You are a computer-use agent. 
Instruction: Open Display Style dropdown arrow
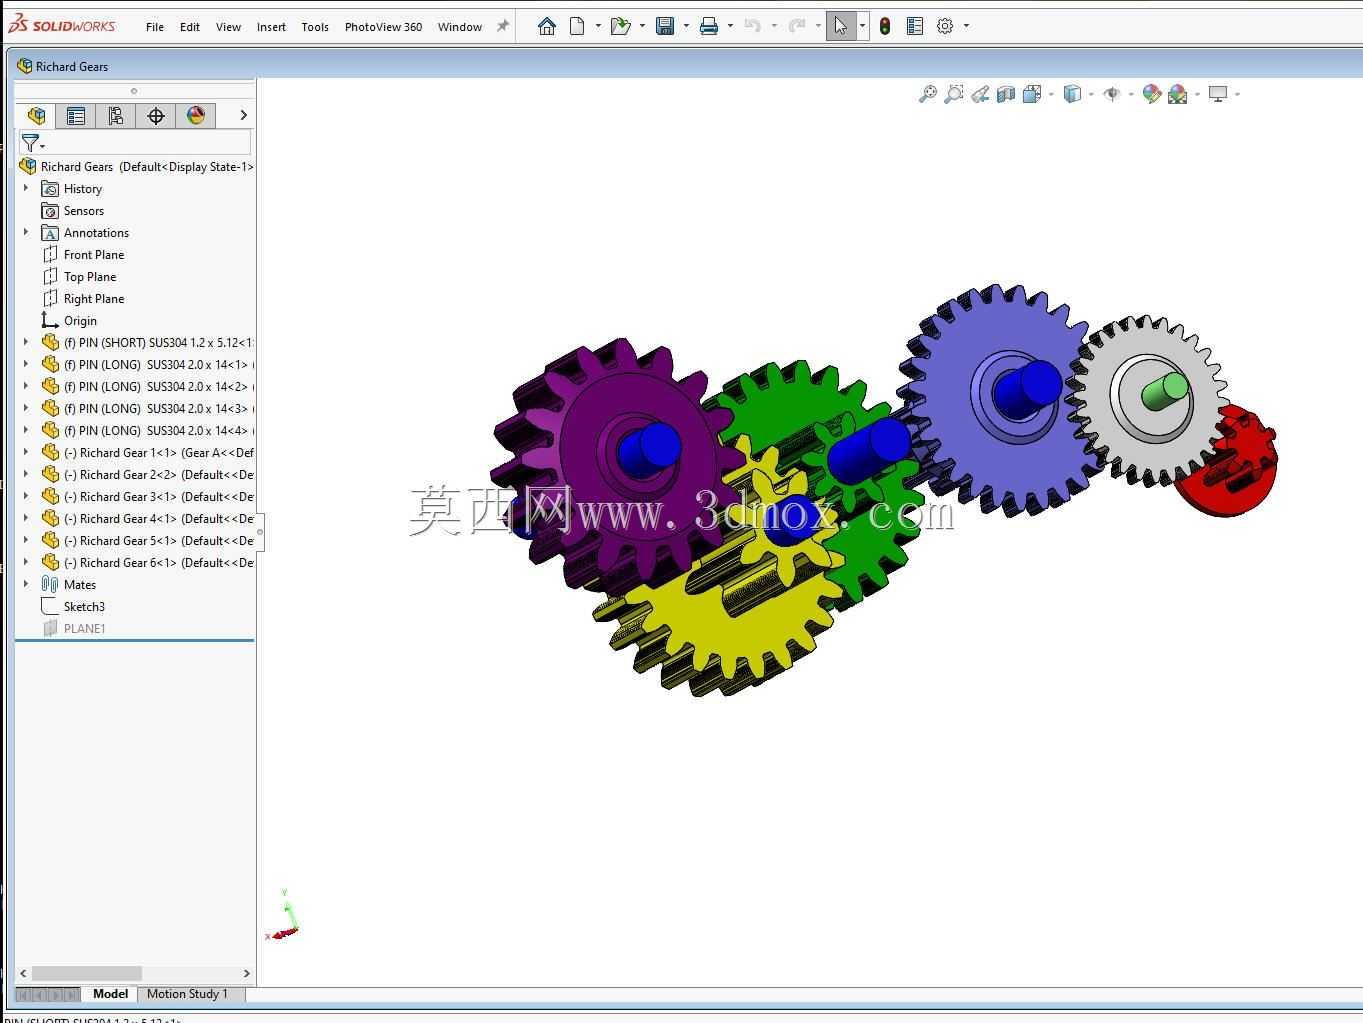(x=1091, y=94)
